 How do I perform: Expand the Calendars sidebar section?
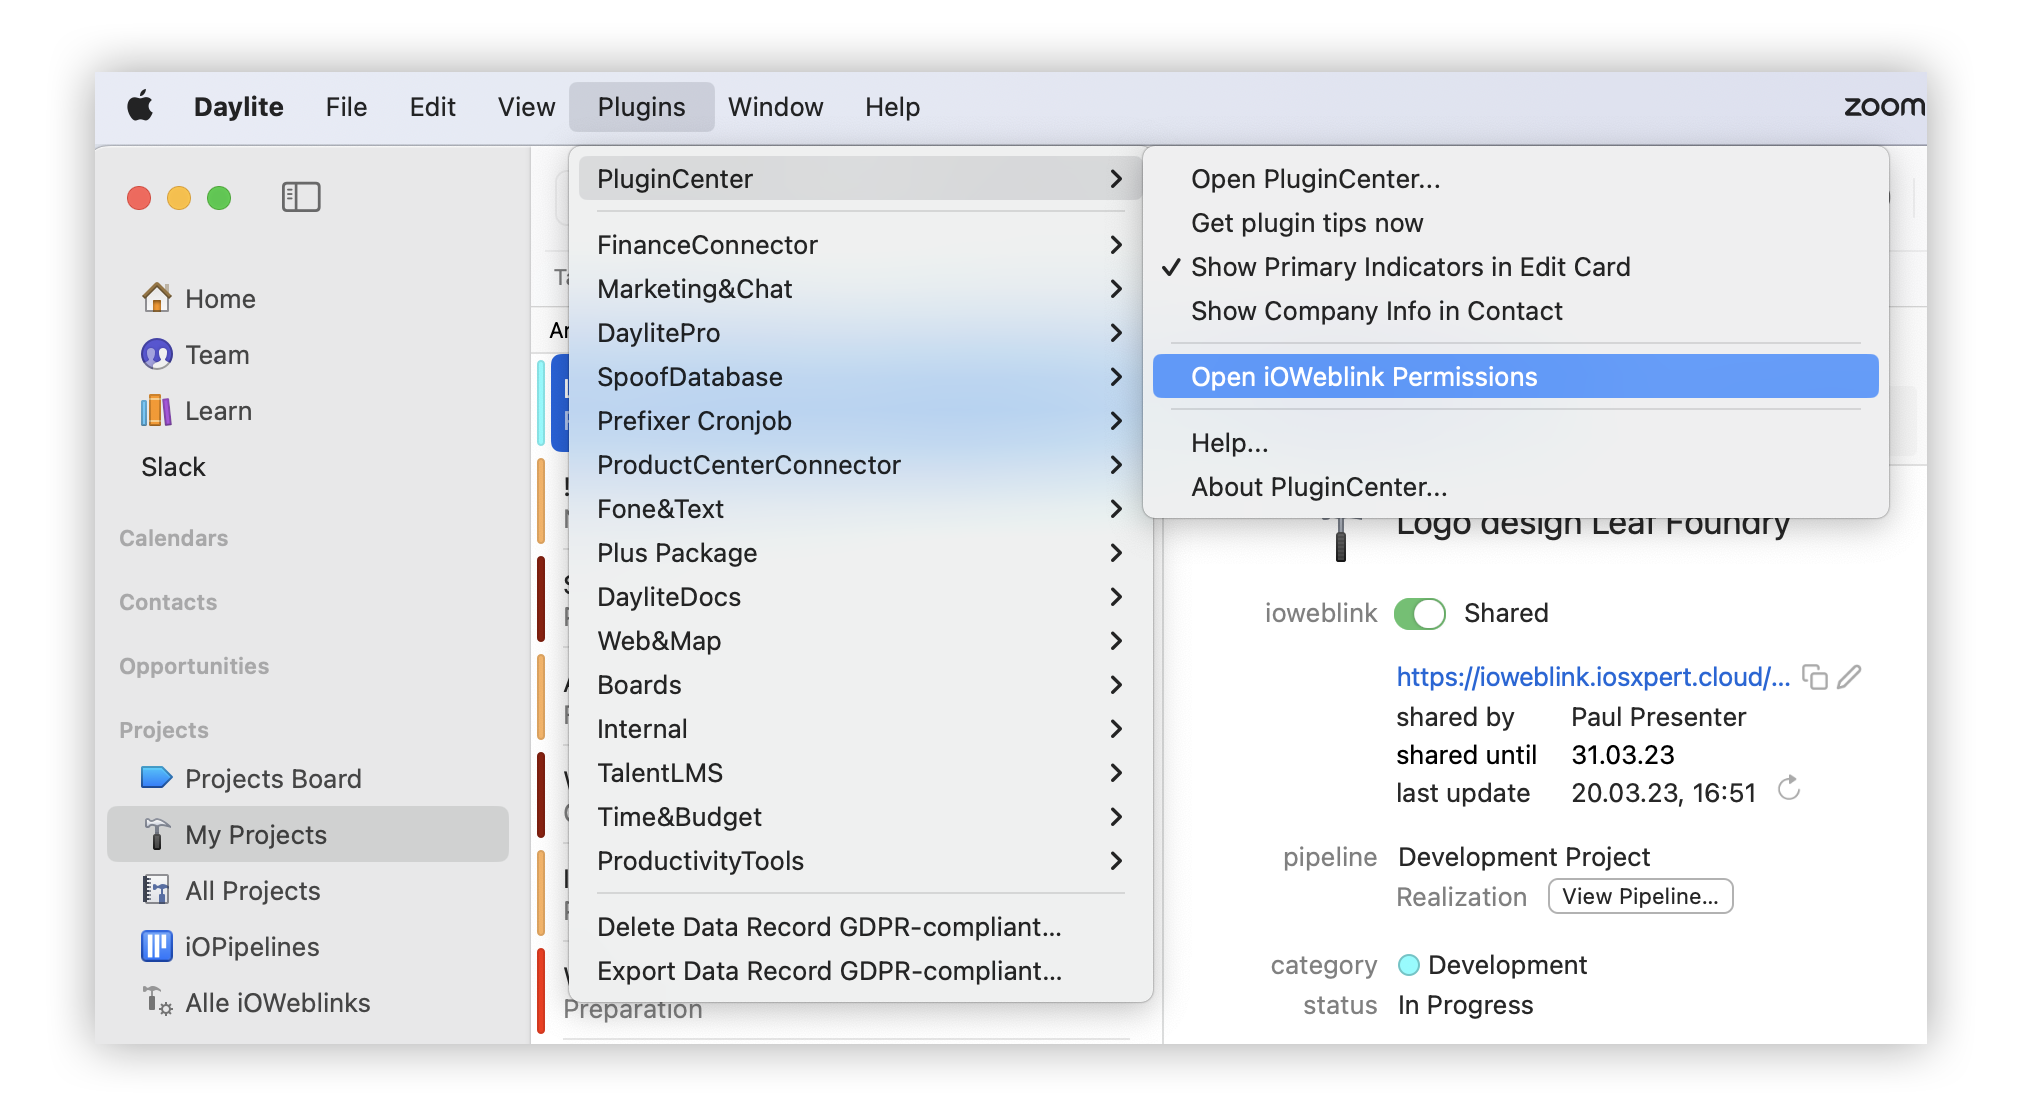point(173,538)
